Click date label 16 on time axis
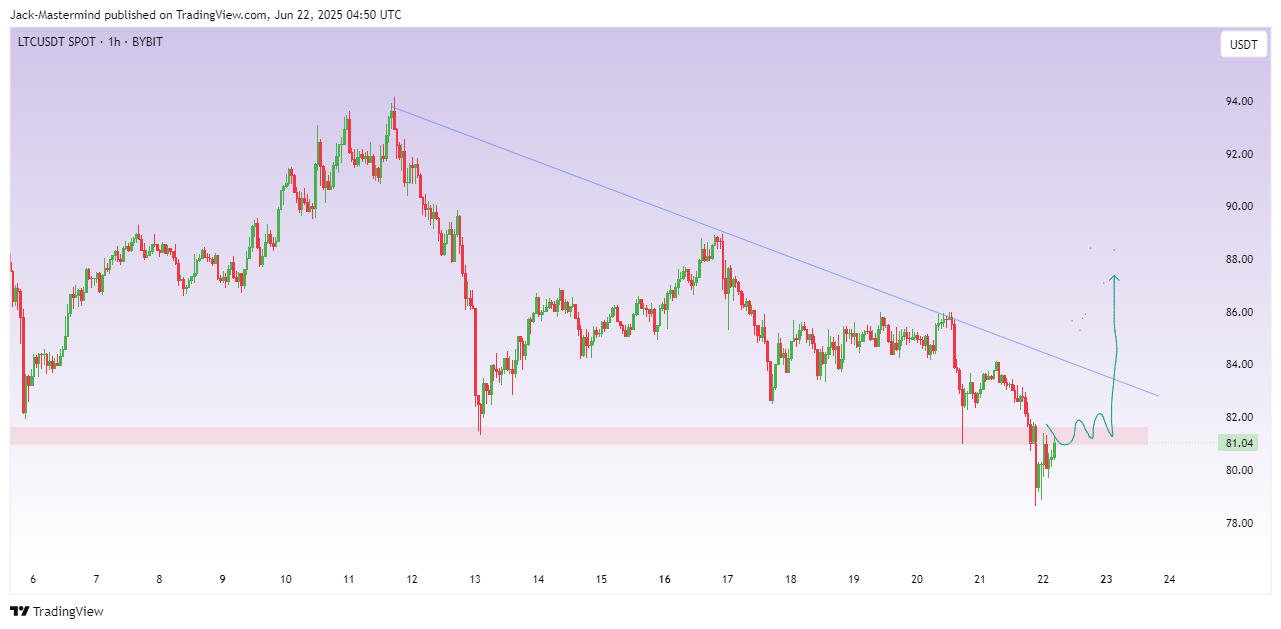Viewport: 1281px width, 629px height. point(664,579)
